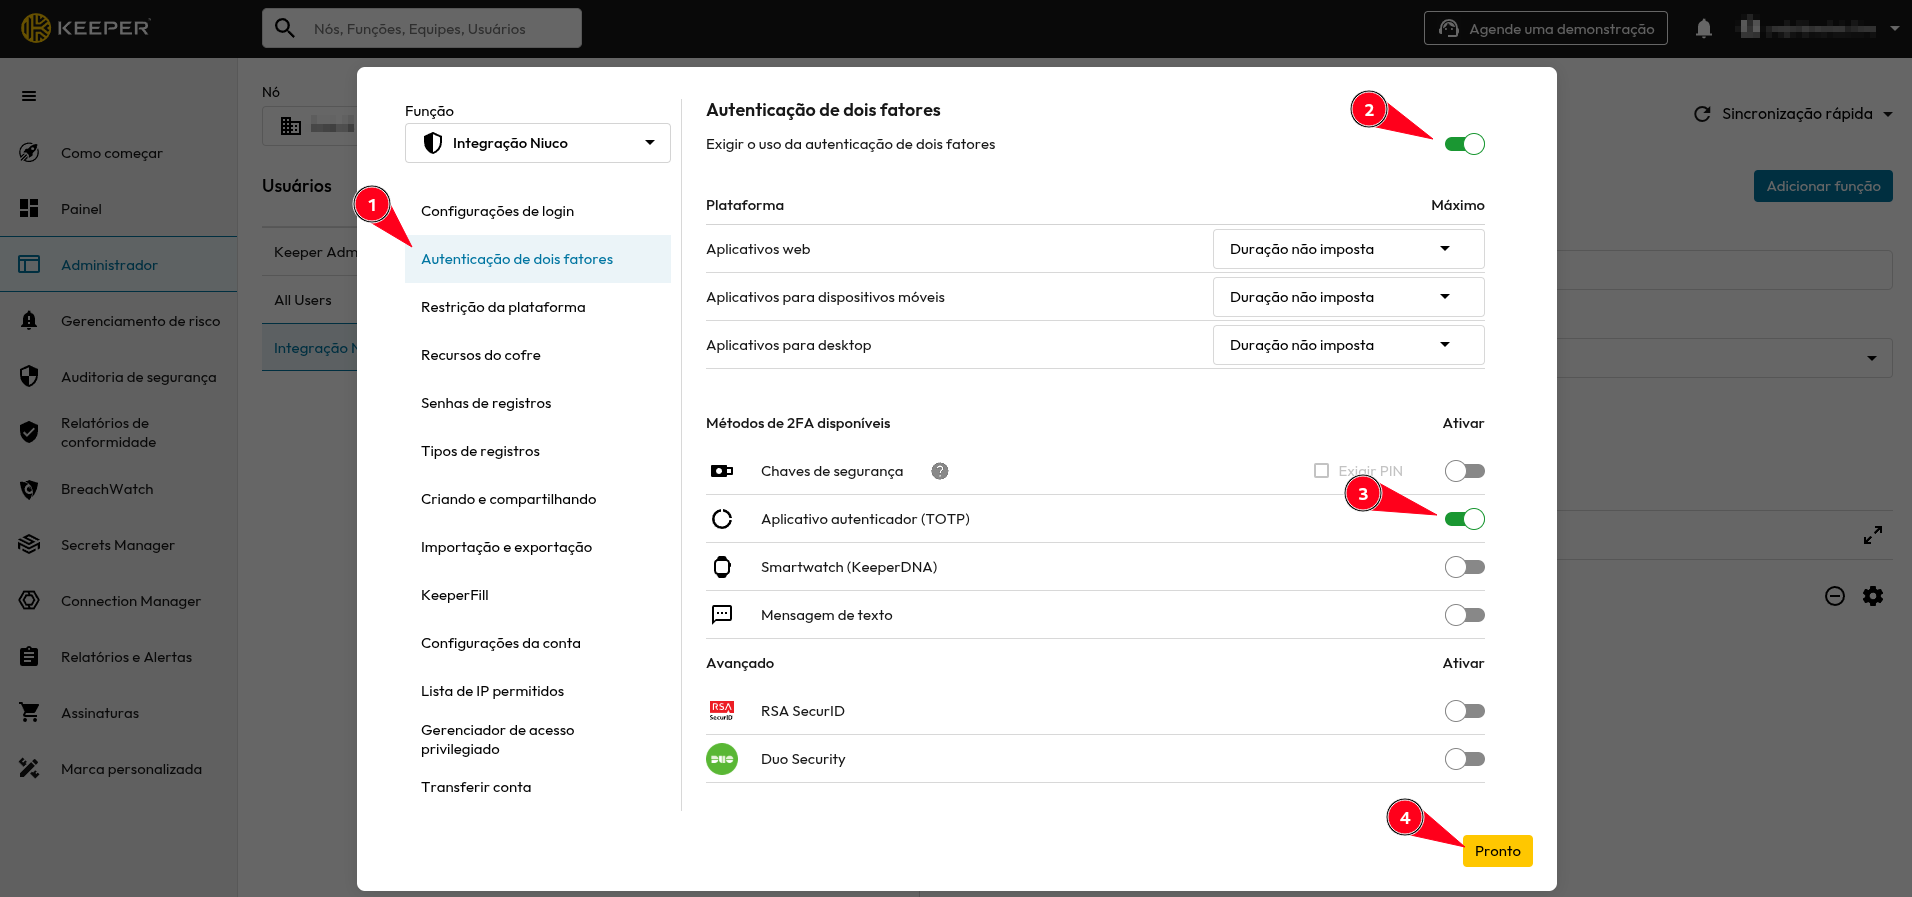Click the Duo Security logo icon
This screenshot has width=1912, height=897.
click(722, 759)
